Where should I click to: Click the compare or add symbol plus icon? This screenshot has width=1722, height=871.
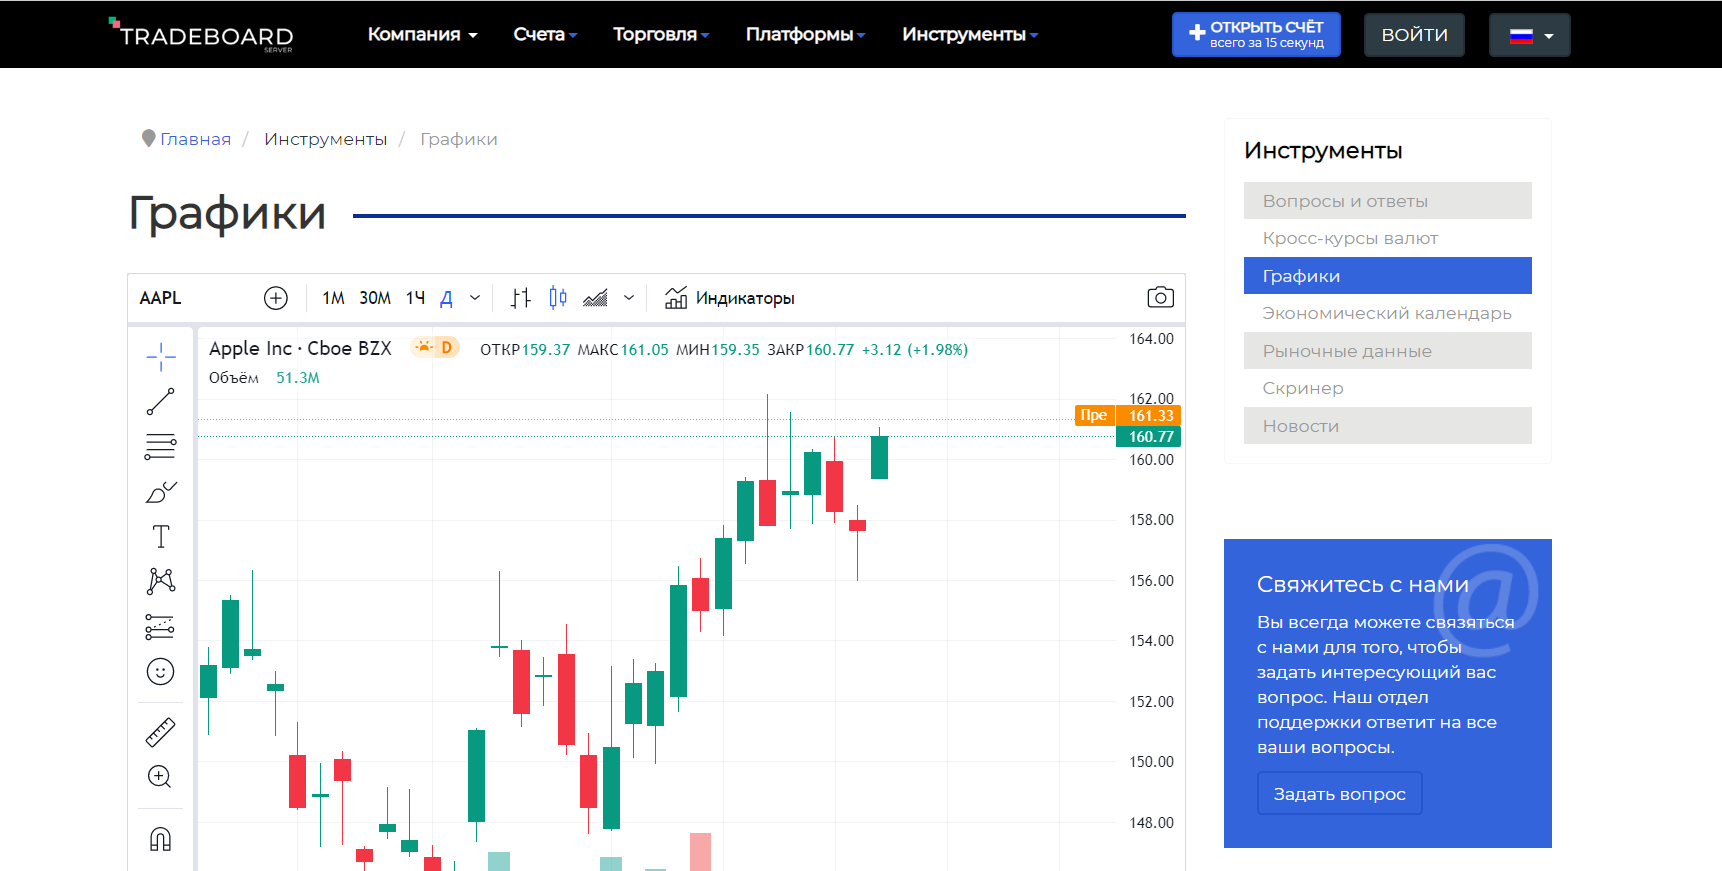click(x=276, y=298)
